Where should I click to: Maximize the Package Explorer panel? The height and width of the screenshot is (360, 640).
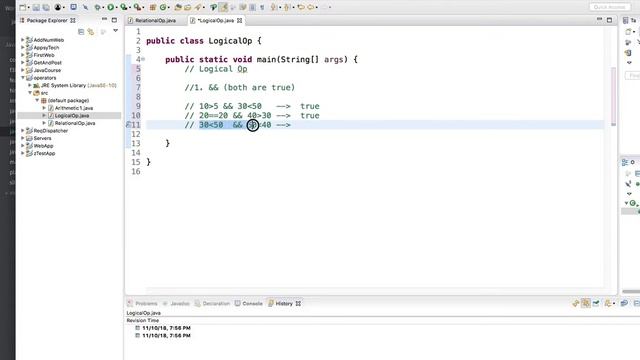[114, 20]
